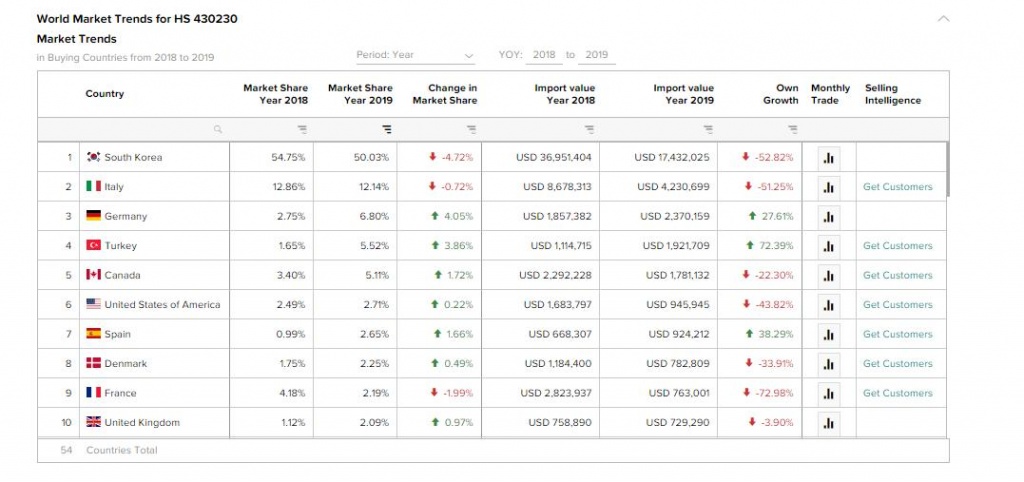The height and width of the screenshot is (482, 1024).
Task: Collapse the World Market Trends panel chevron
Action: pos(944,19)
